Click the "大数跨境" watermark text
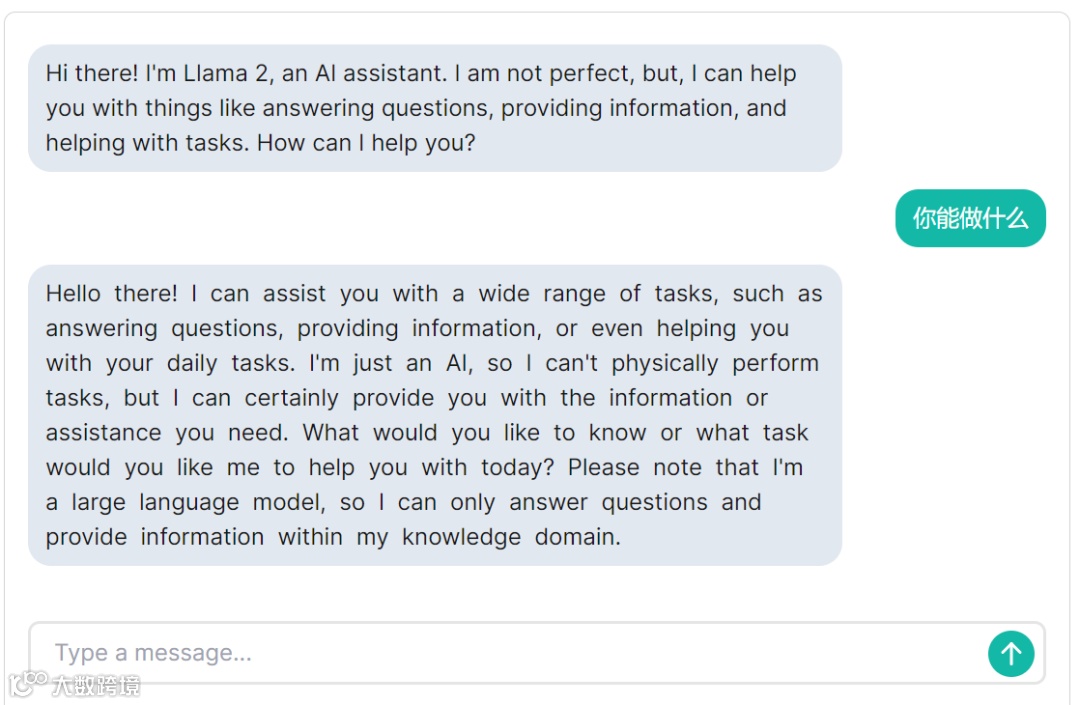This screenshot has width=1080, height=705. click(96, 686)
